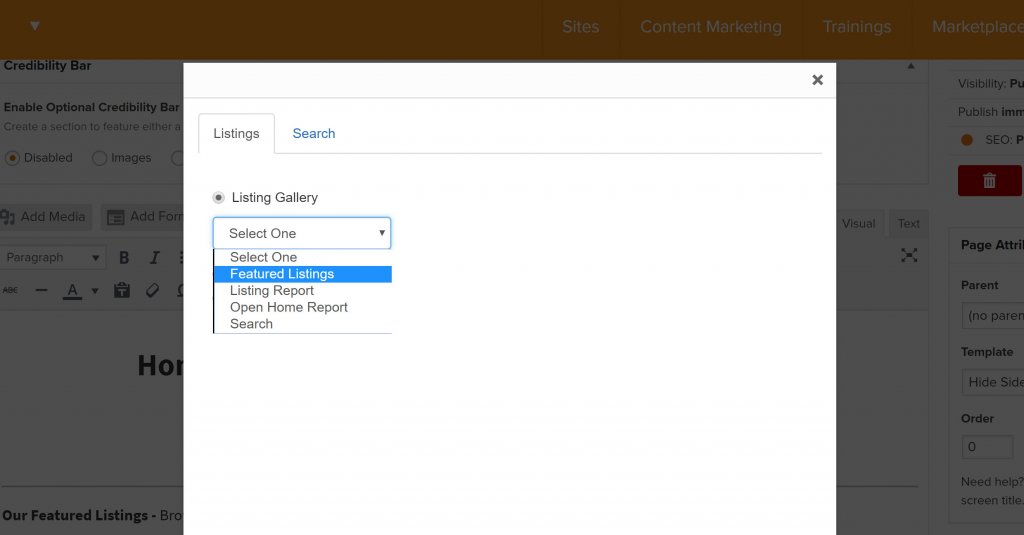Collapse the Credibility Bar panel arrow

click(910, 66)
